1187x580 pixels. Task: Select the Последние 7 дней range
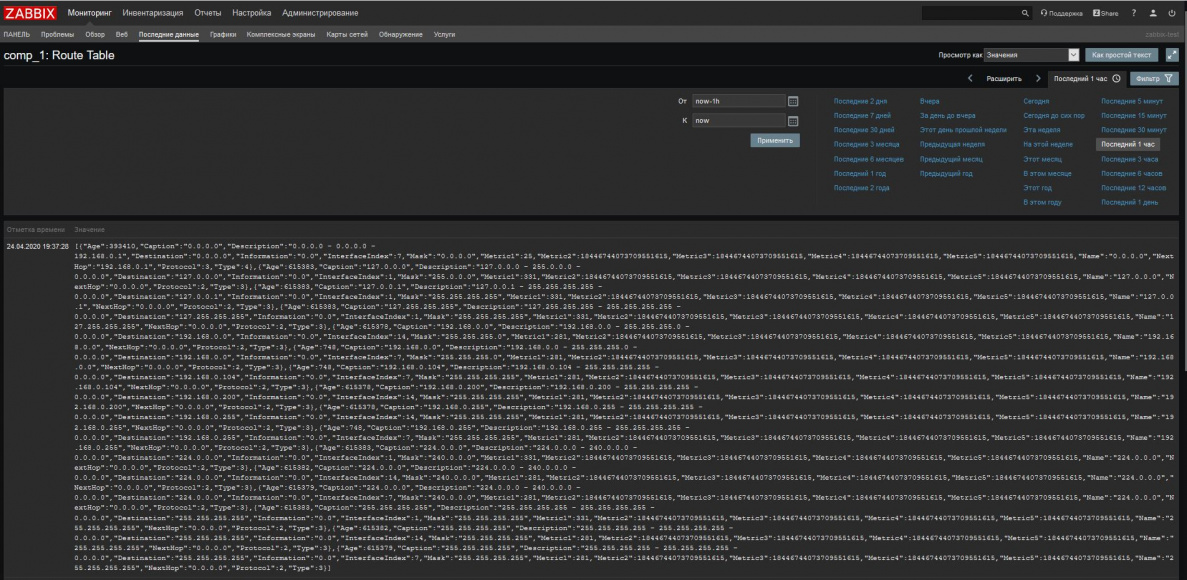(x=861, y=116)
